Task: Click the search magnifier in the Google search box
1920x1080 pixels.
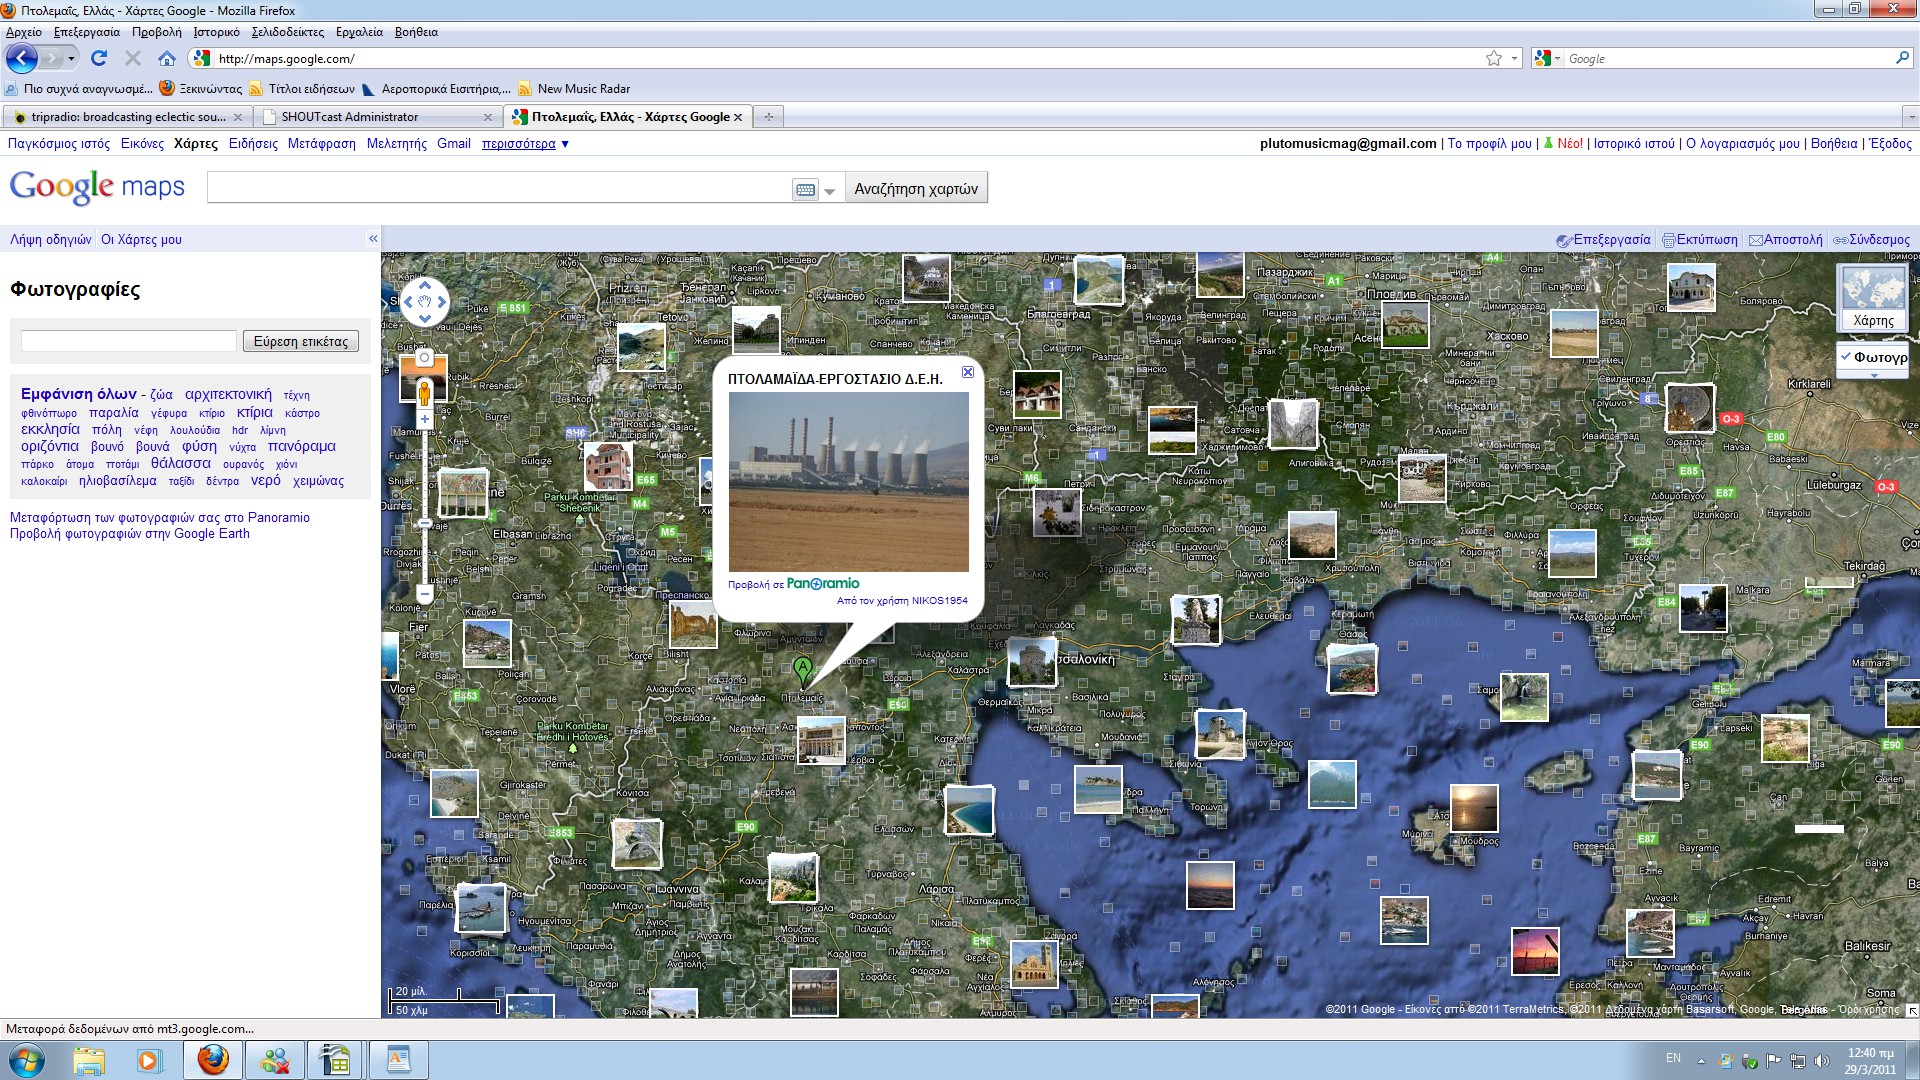Action: point(1902,58)
